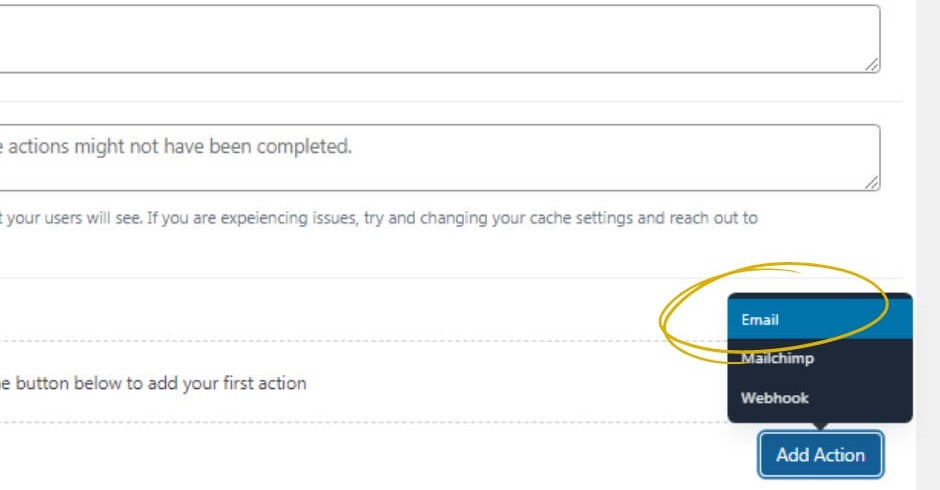Choose the Mailchimp action option
The width and height of the screenshot is (940, 490).
[x=820, y=358]
